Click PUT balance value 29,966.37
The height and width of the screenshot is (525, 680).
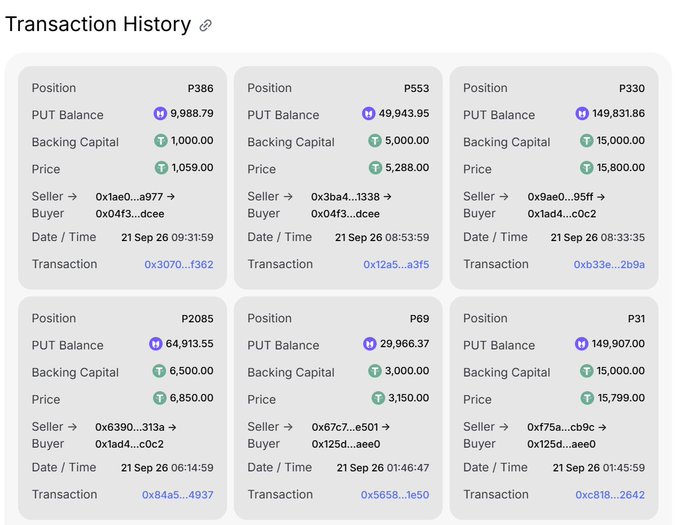coord(405,344)
